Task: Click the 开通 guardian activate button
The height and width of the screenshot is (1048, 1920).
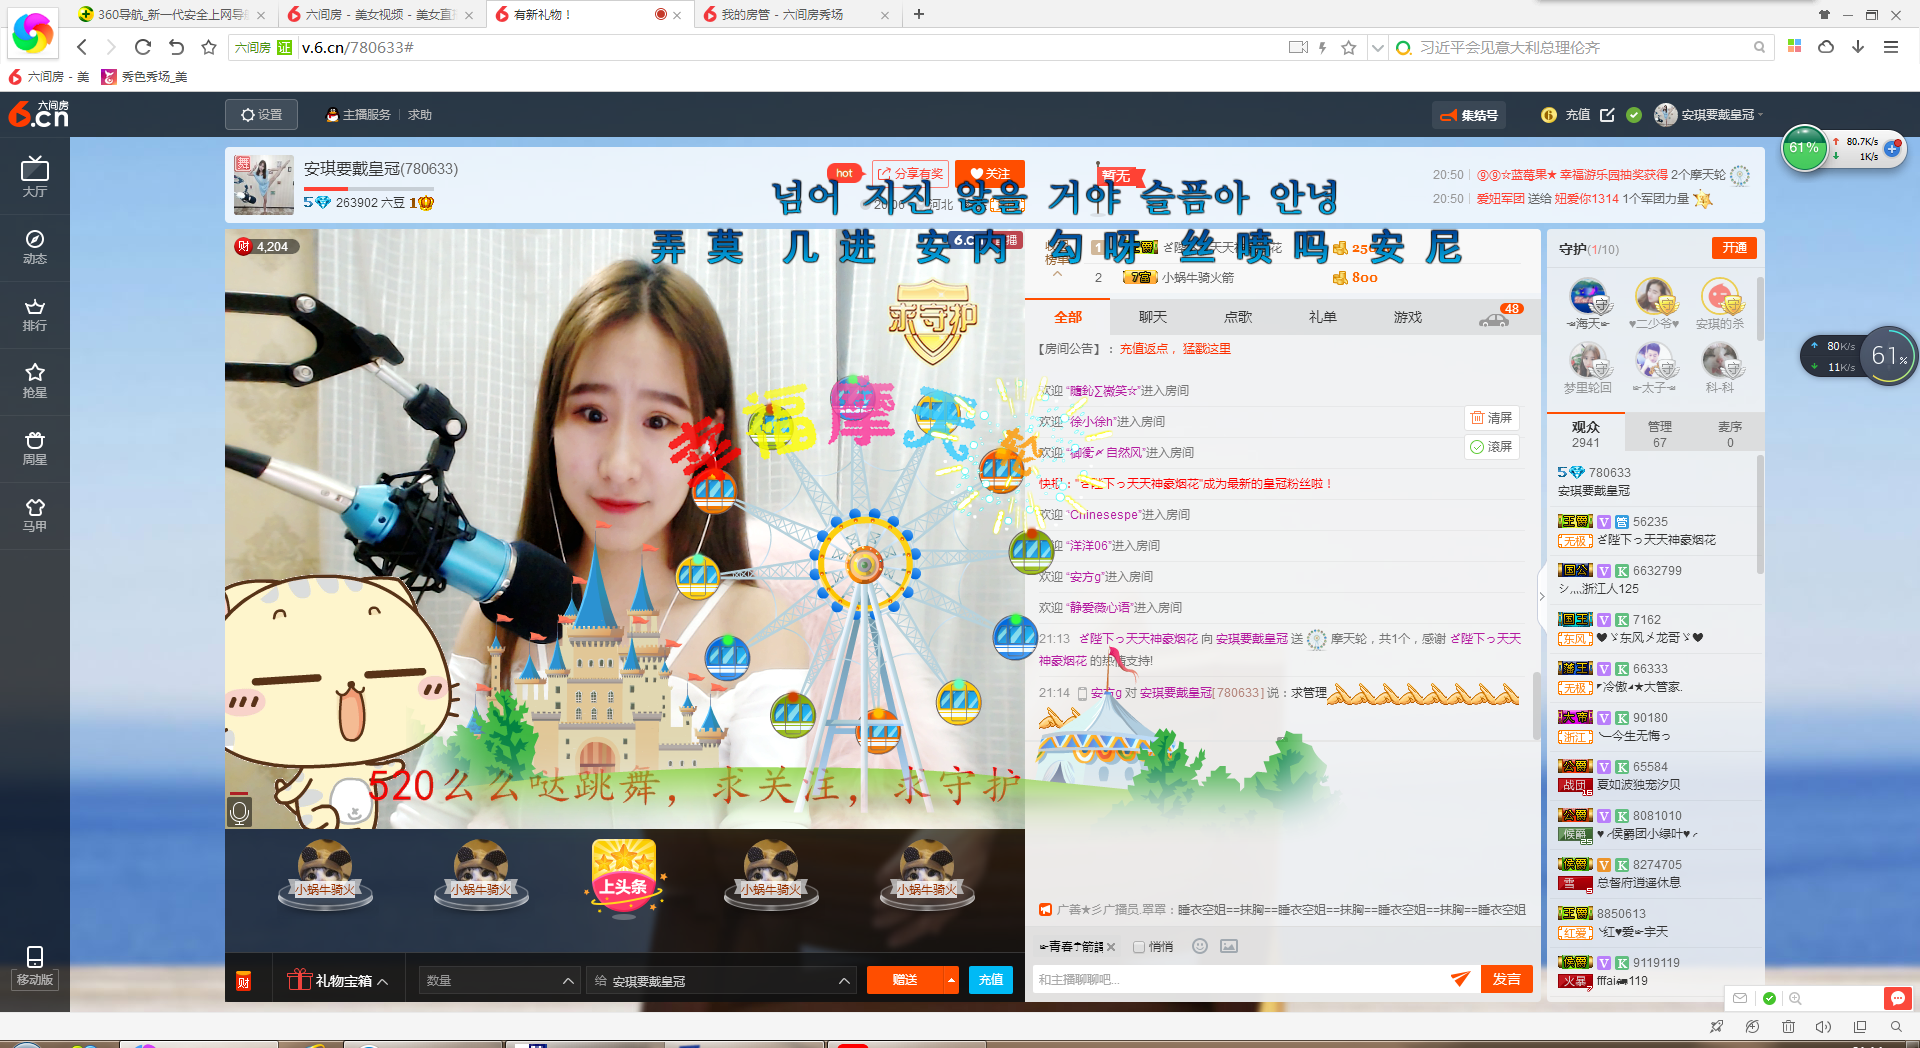Action: [x=1734, y=248]
